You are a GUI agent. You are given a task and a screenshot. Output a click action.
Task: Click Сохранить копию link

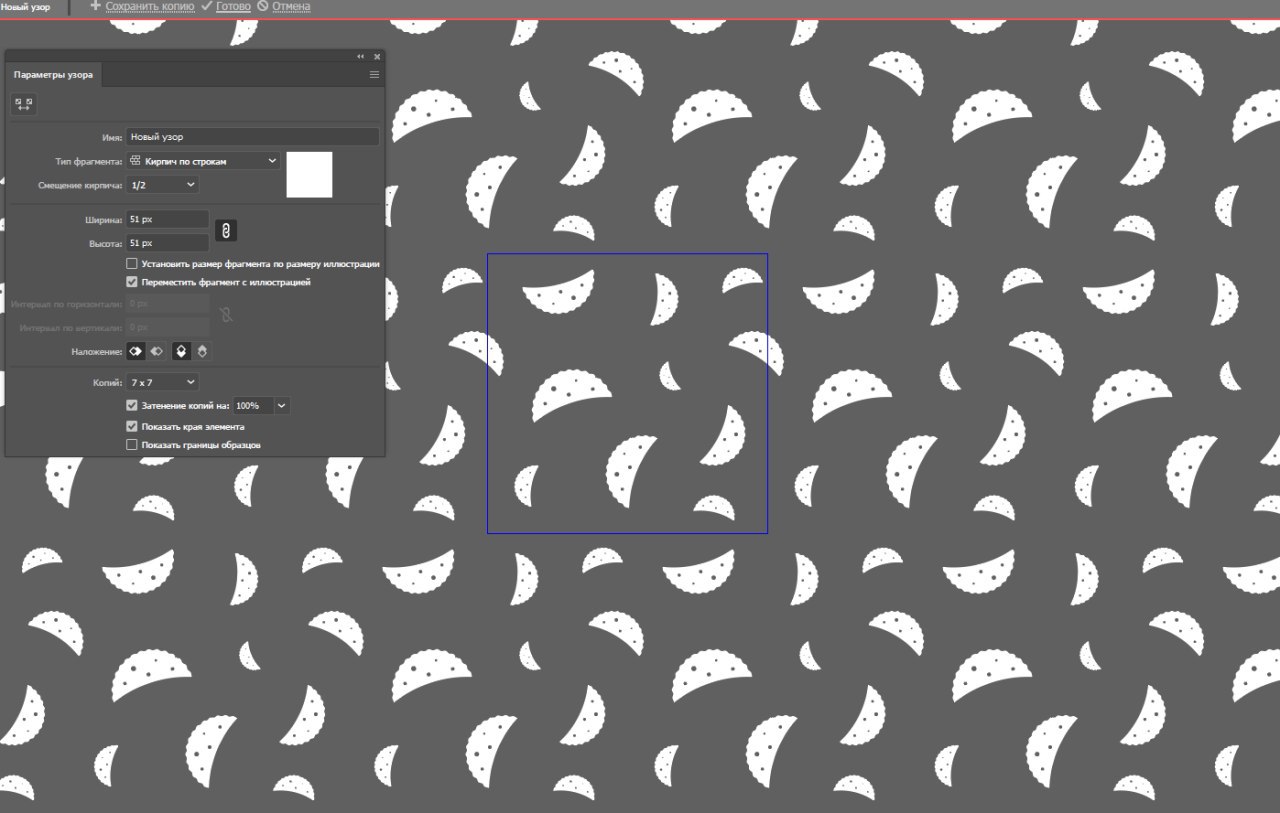(150, 6)
